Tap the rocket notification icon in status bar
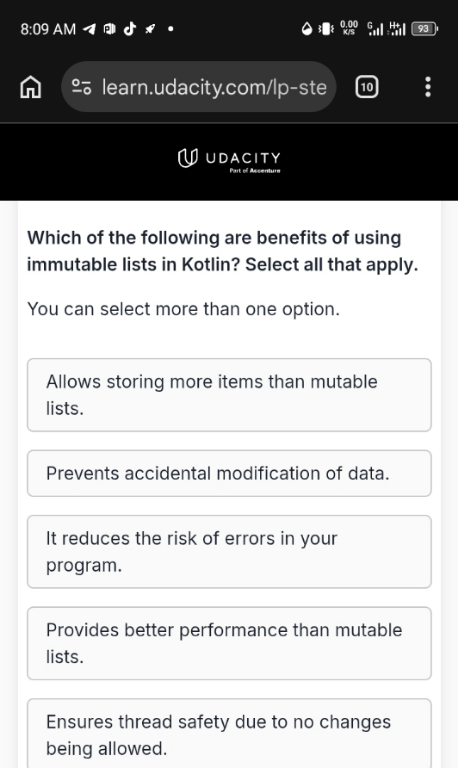This screenshot has width=458, height=768. [149, 29]
